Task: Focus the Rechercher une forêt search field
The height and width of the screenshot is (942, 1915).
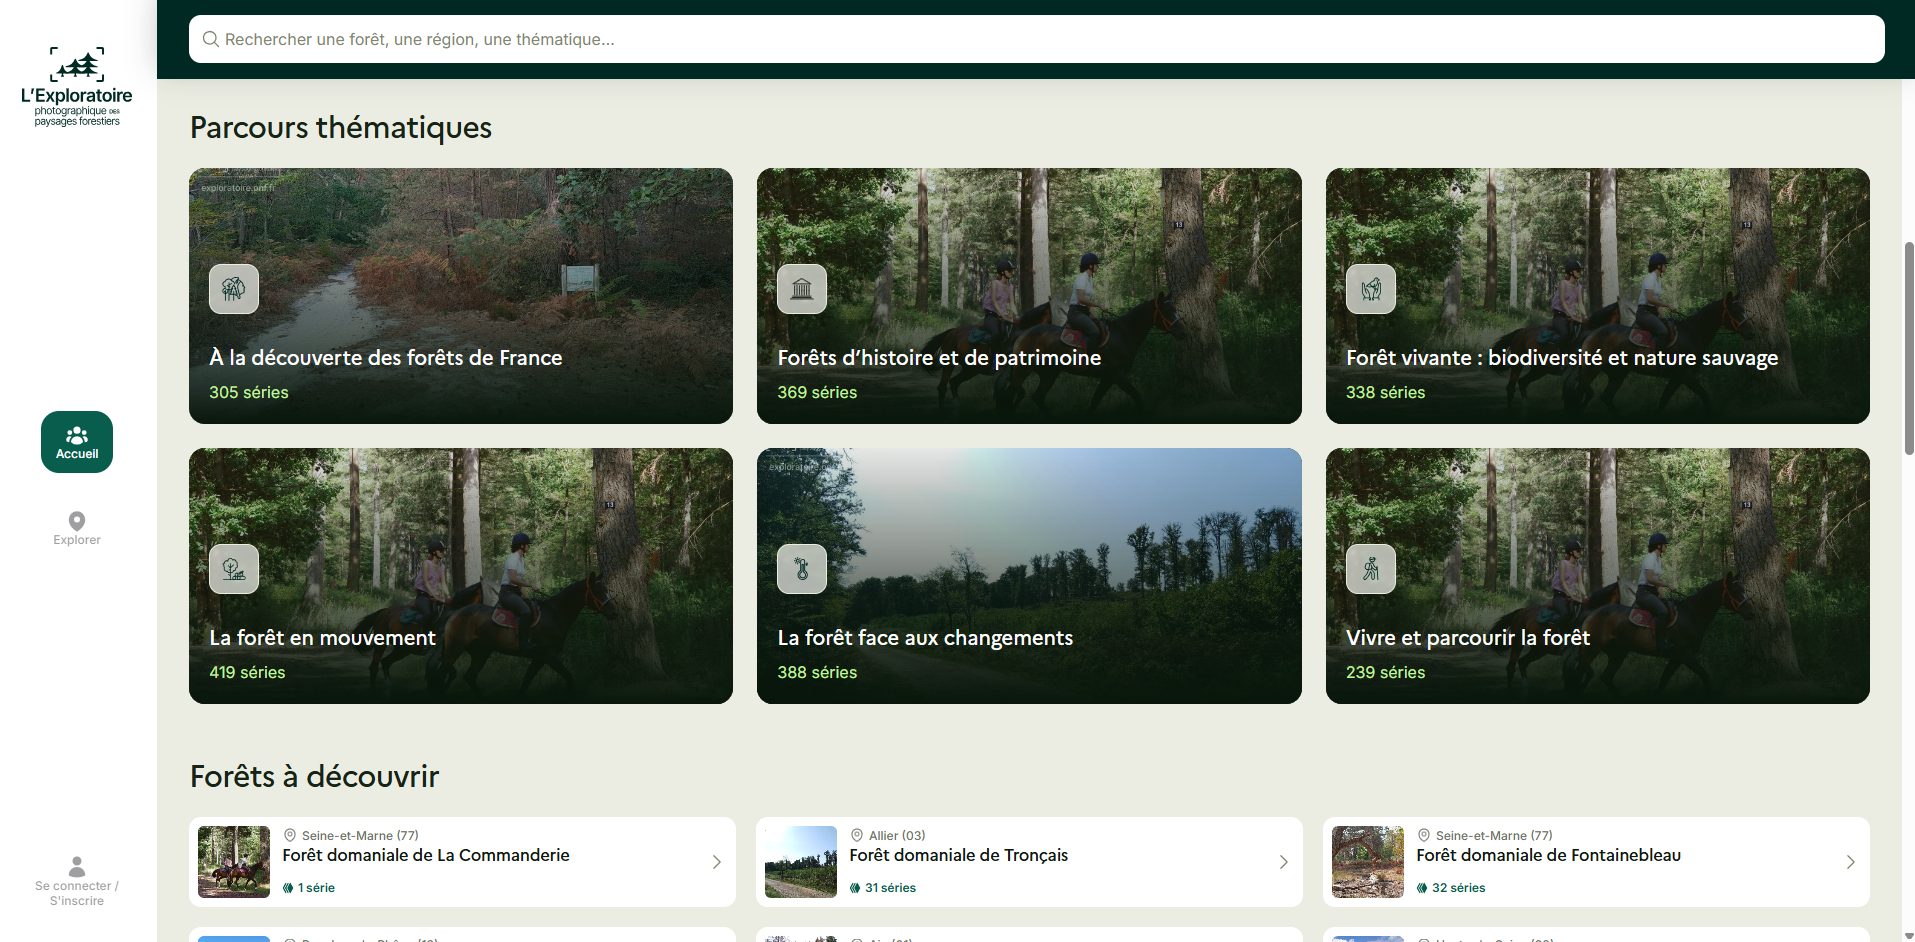Action: [1037, 39]
